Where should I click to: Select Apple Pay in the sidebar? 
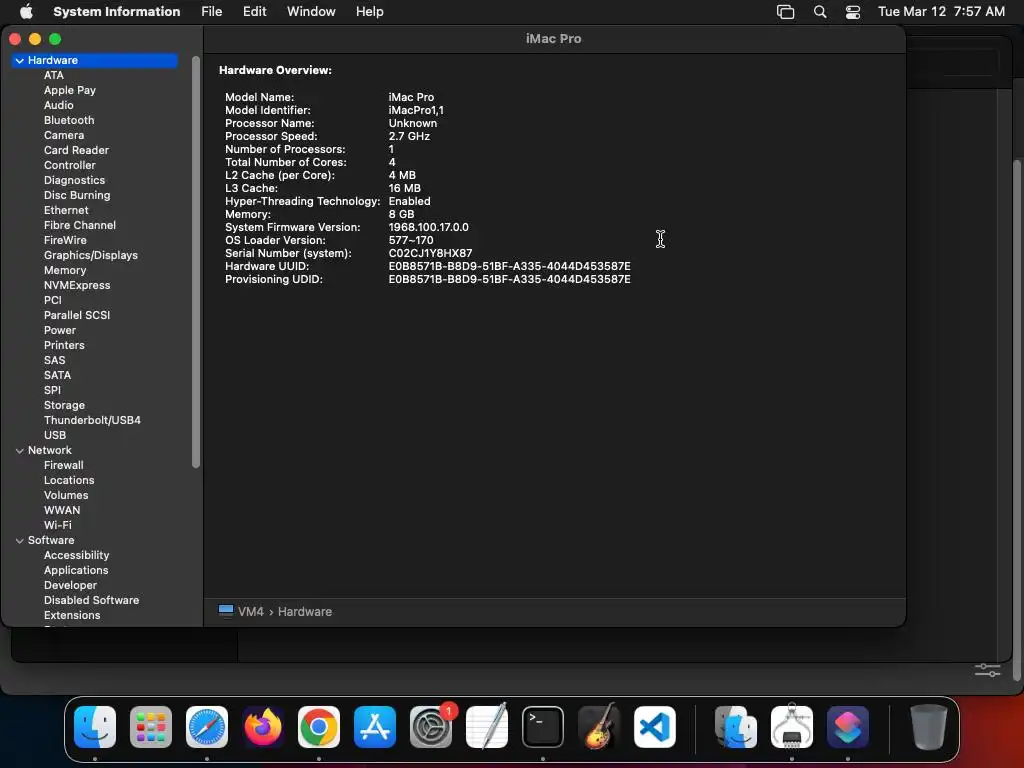point(70,90)
